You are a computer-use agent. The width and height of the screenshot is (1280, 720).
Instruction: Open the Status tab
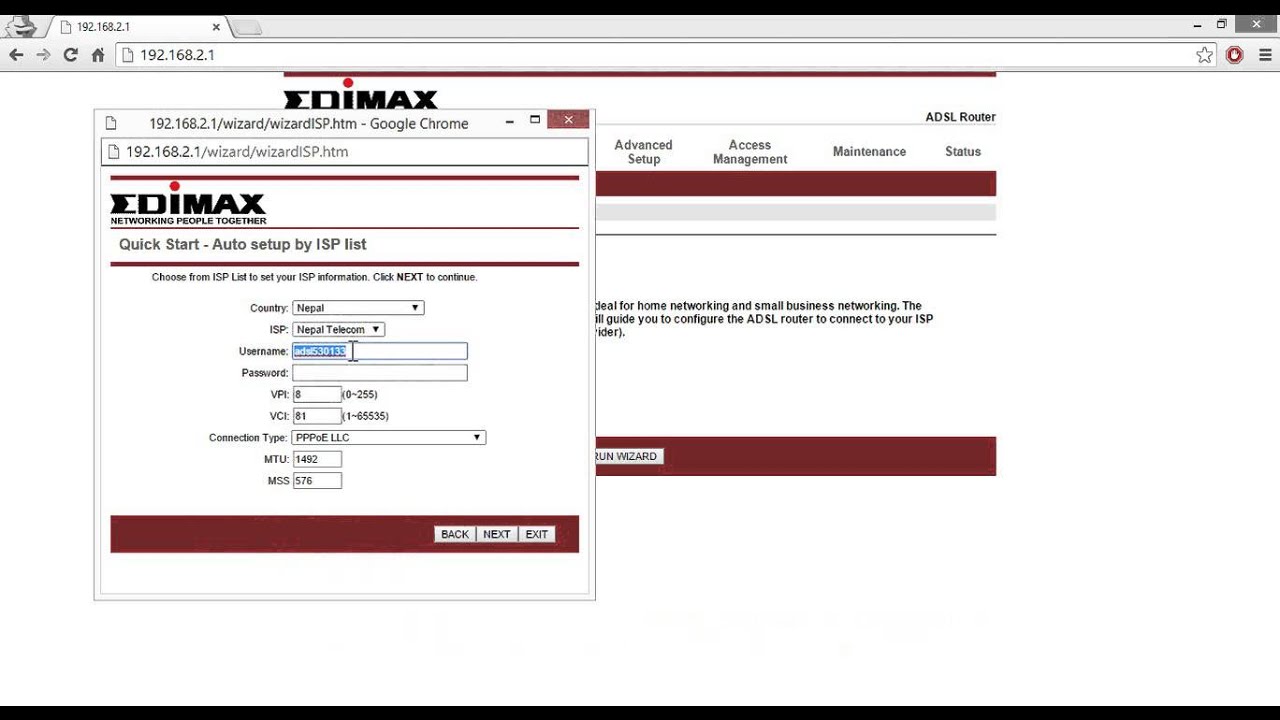(x=963, y=152)
